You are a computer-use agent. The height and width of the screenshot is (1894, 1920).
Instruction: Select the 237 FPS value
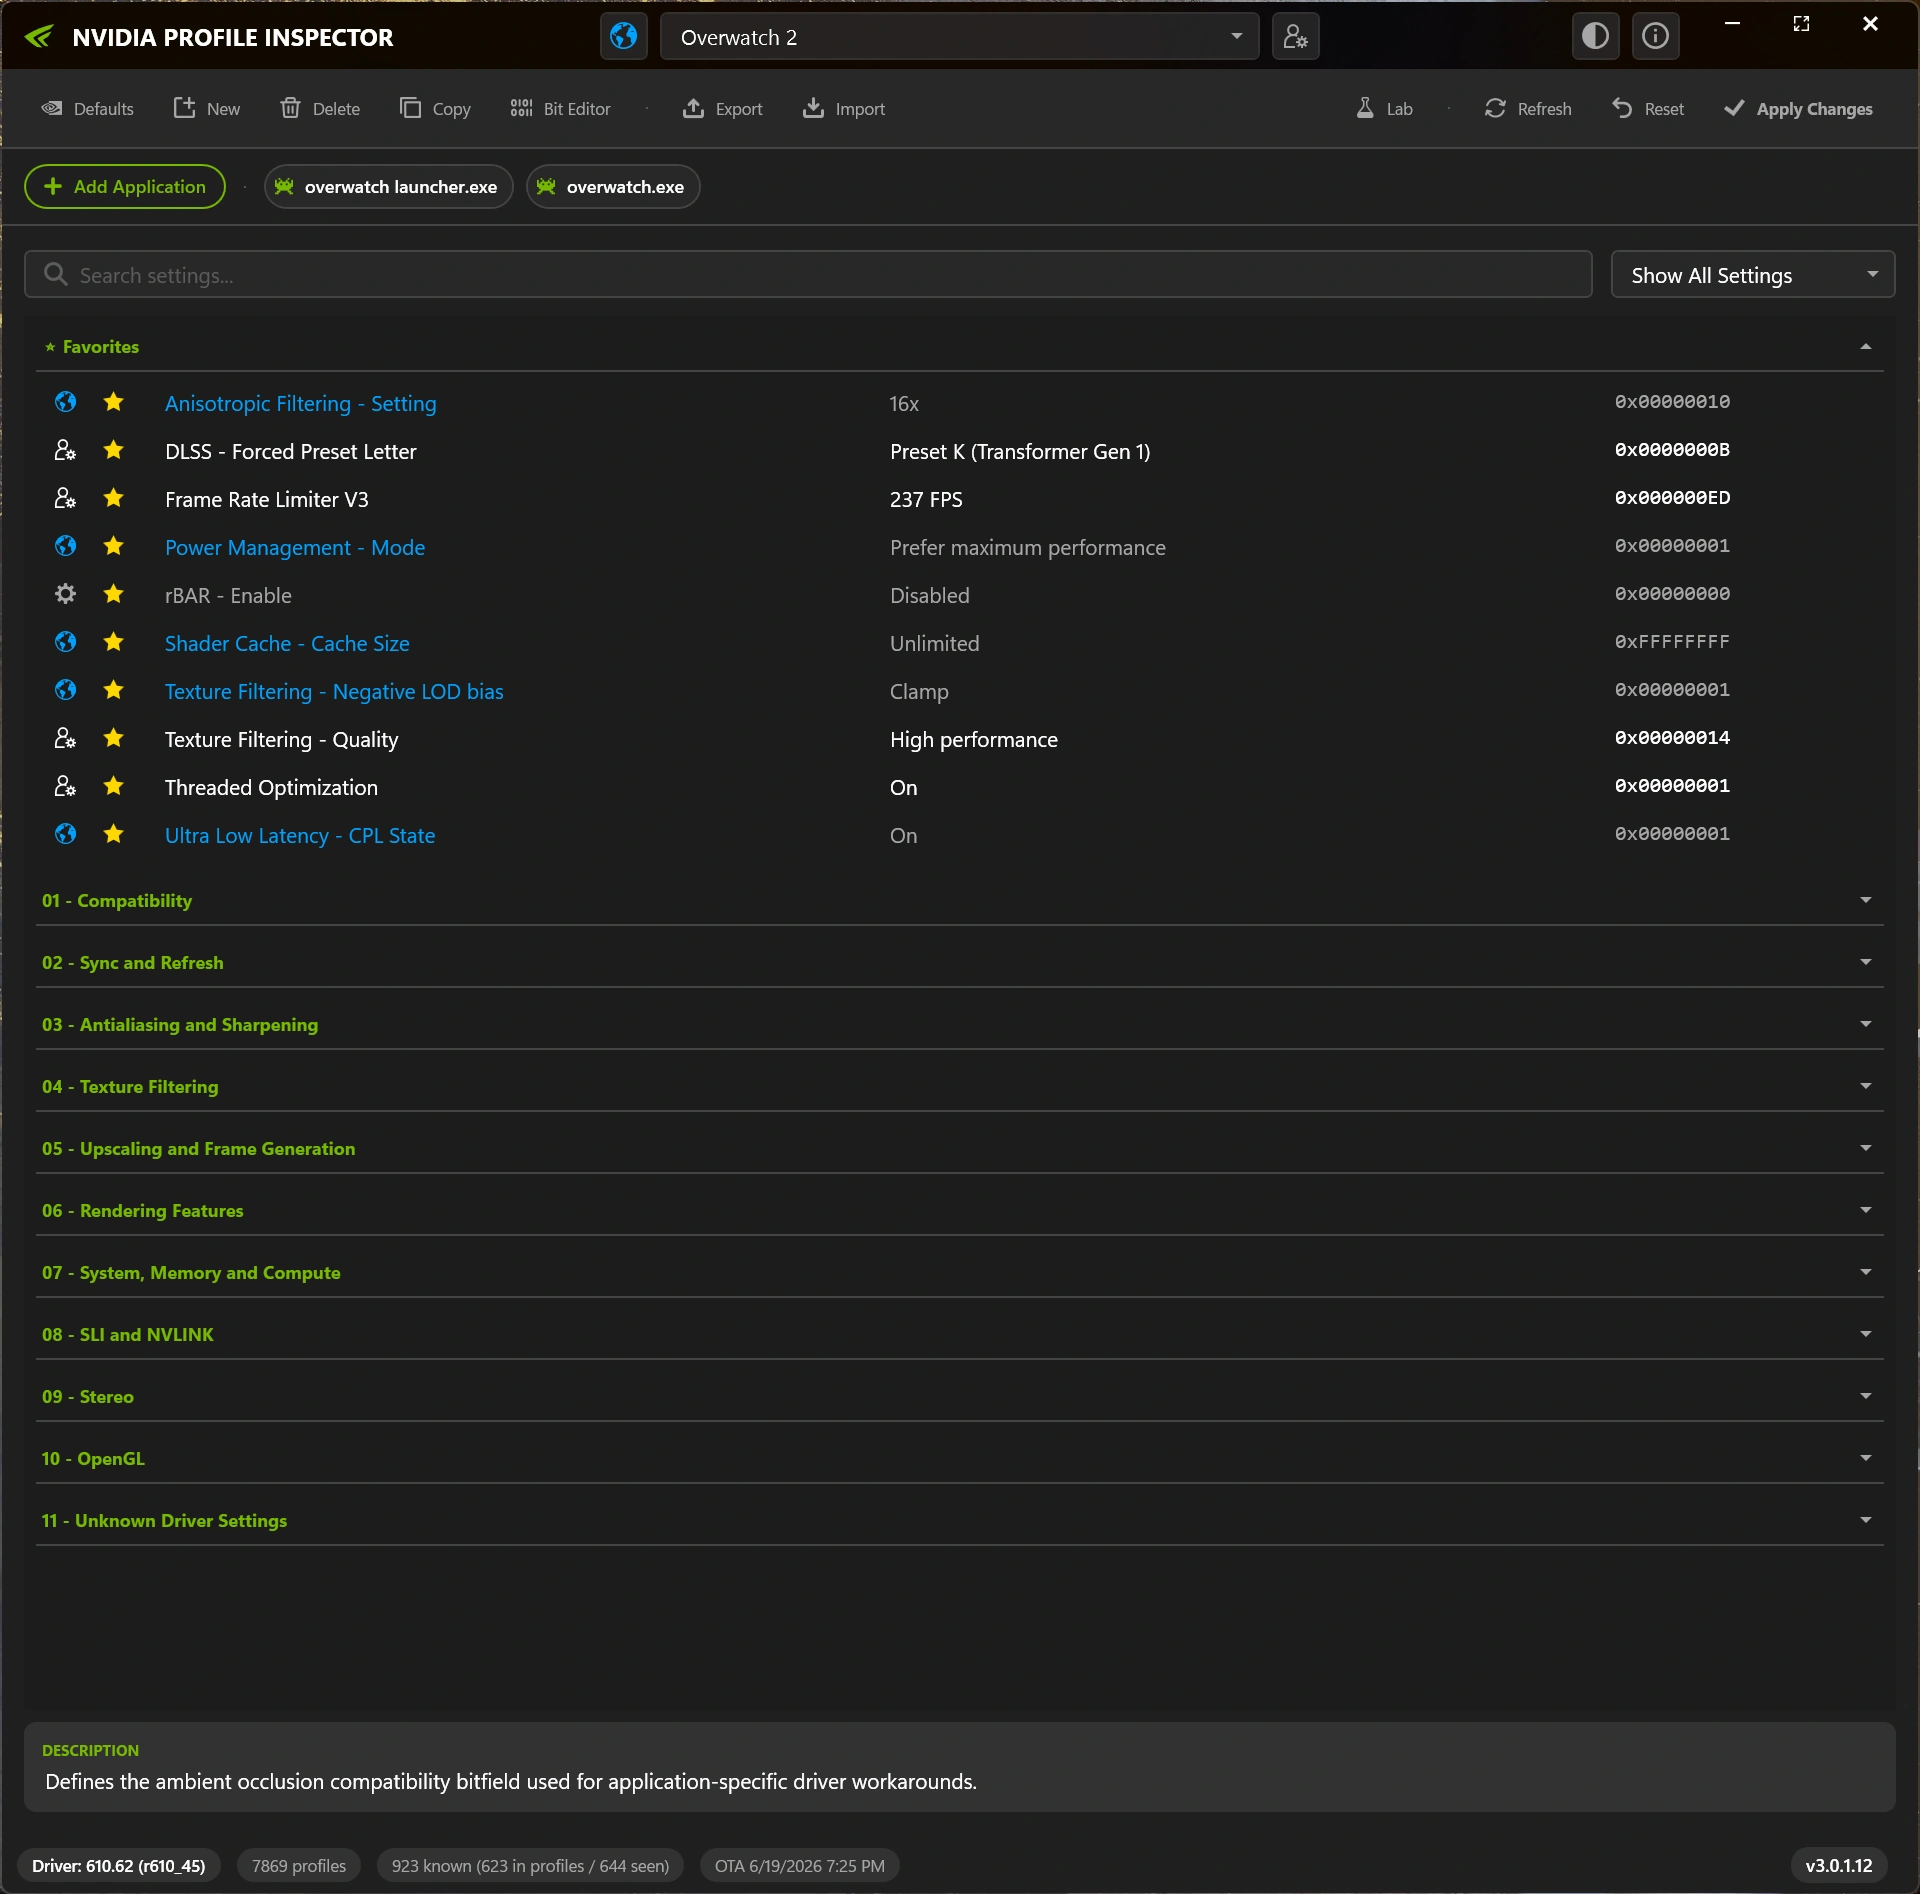(x=926, y=500)
